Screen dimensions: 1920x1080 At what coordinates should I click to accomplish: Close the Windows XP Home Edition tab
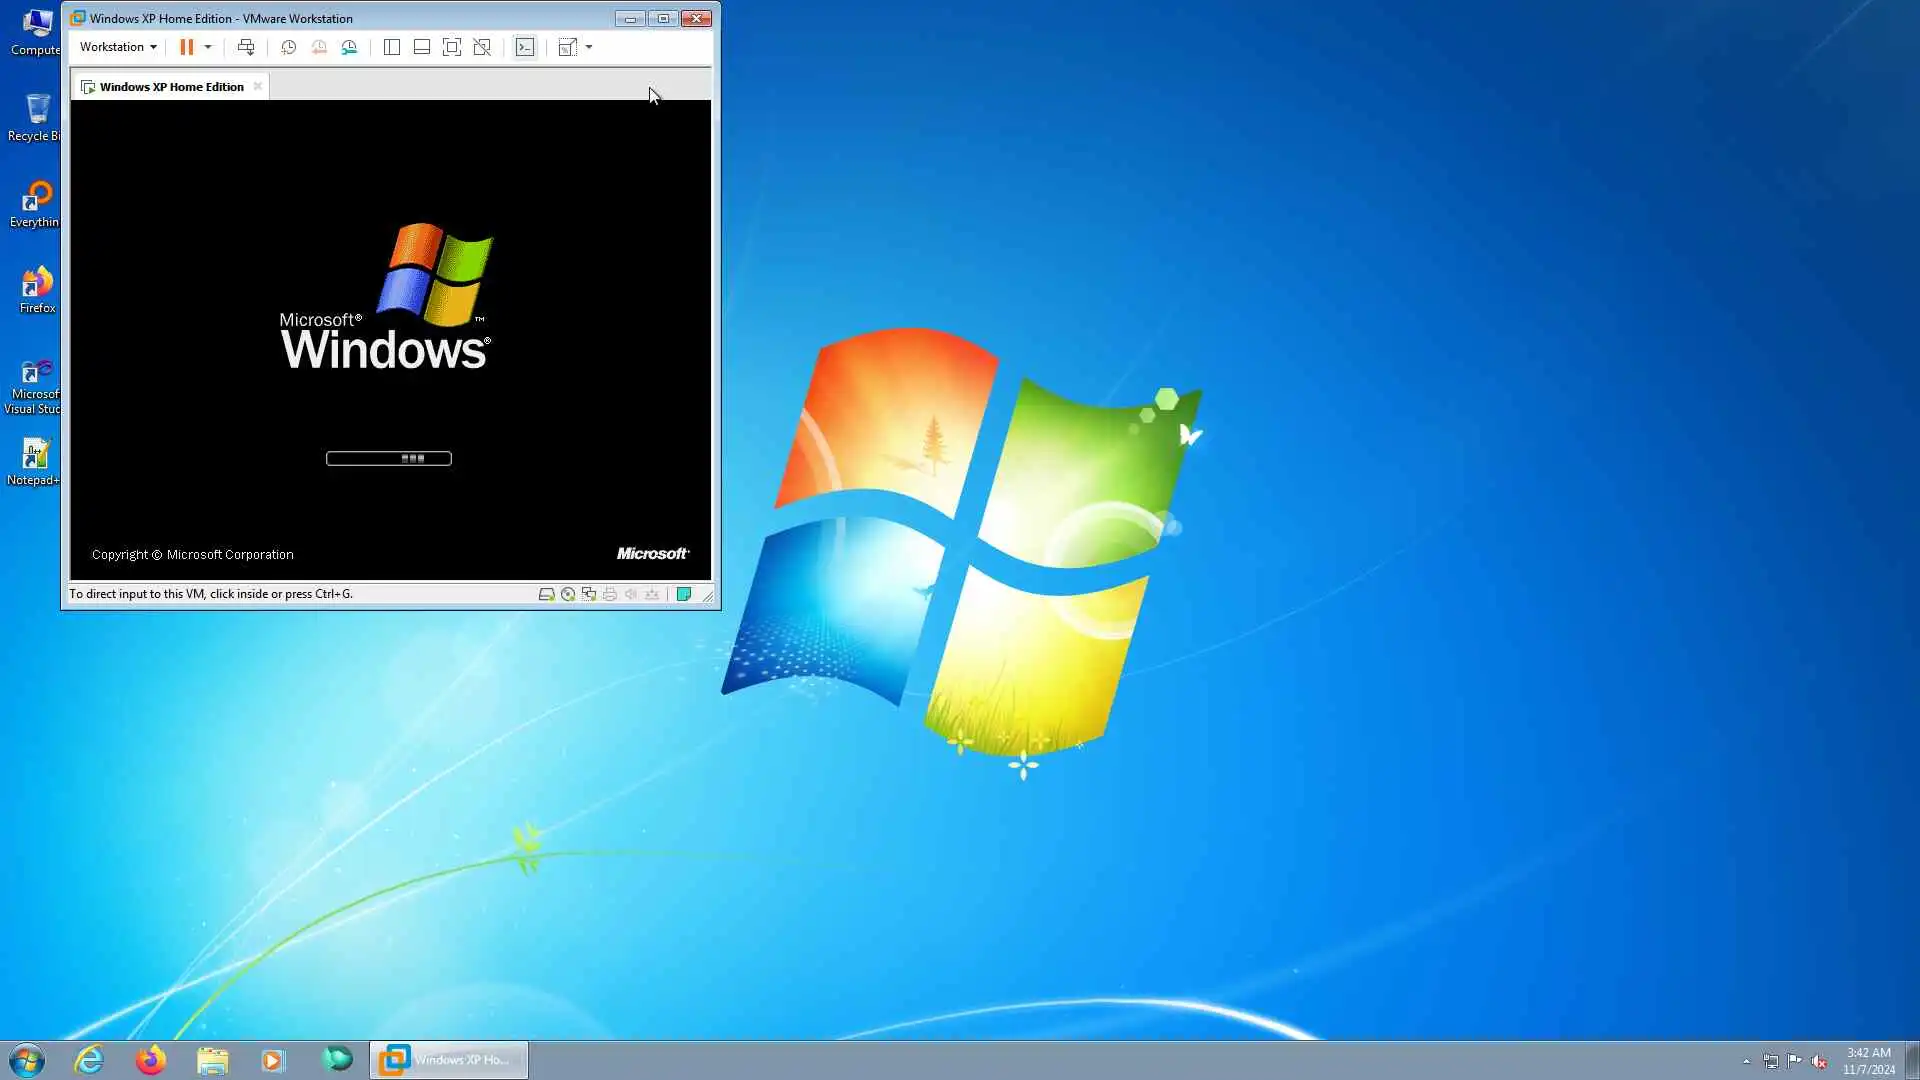point(258,86)
